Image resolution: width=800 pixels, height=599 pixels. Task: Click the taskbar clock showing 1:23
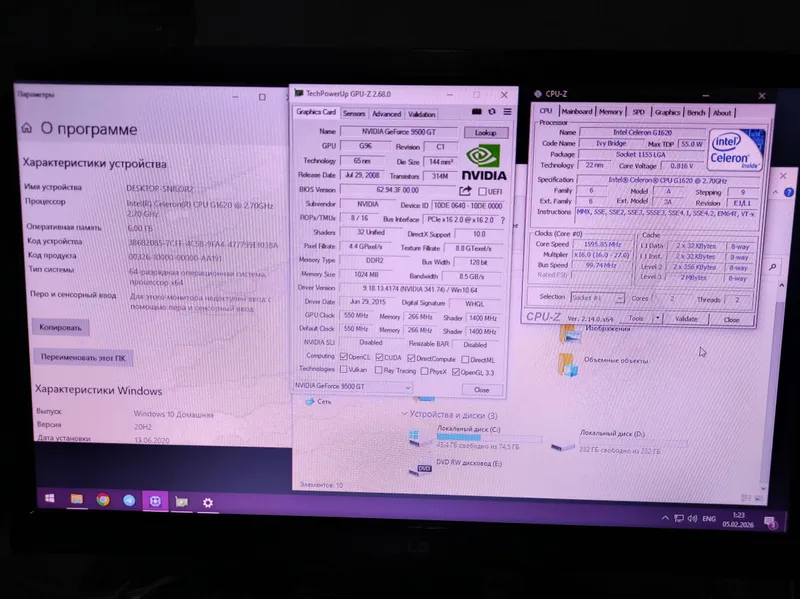pyautogui.click(x=738, y=520)
